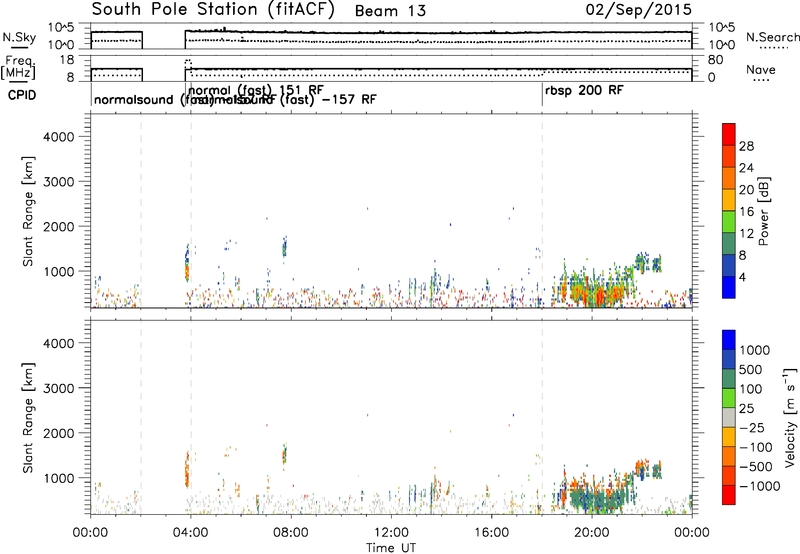The image size is (800, 554).
Task: Click the "-25" tick on the Velocity colorbar
Action: coord(752,428)
